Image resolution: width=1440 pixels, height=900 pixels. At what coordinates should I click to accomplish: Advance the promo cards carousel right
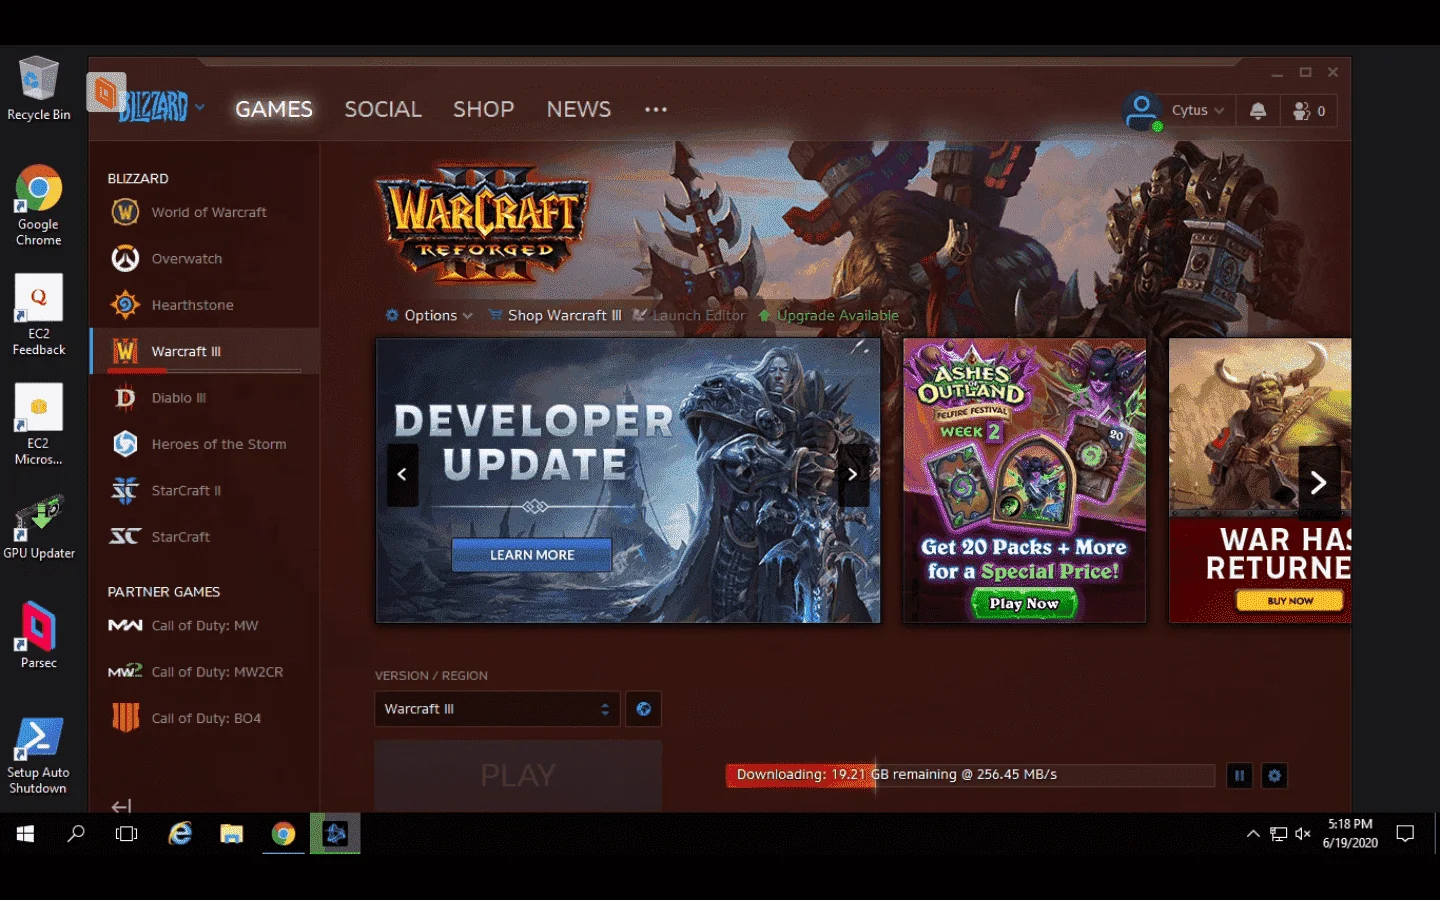point(1318,484)
